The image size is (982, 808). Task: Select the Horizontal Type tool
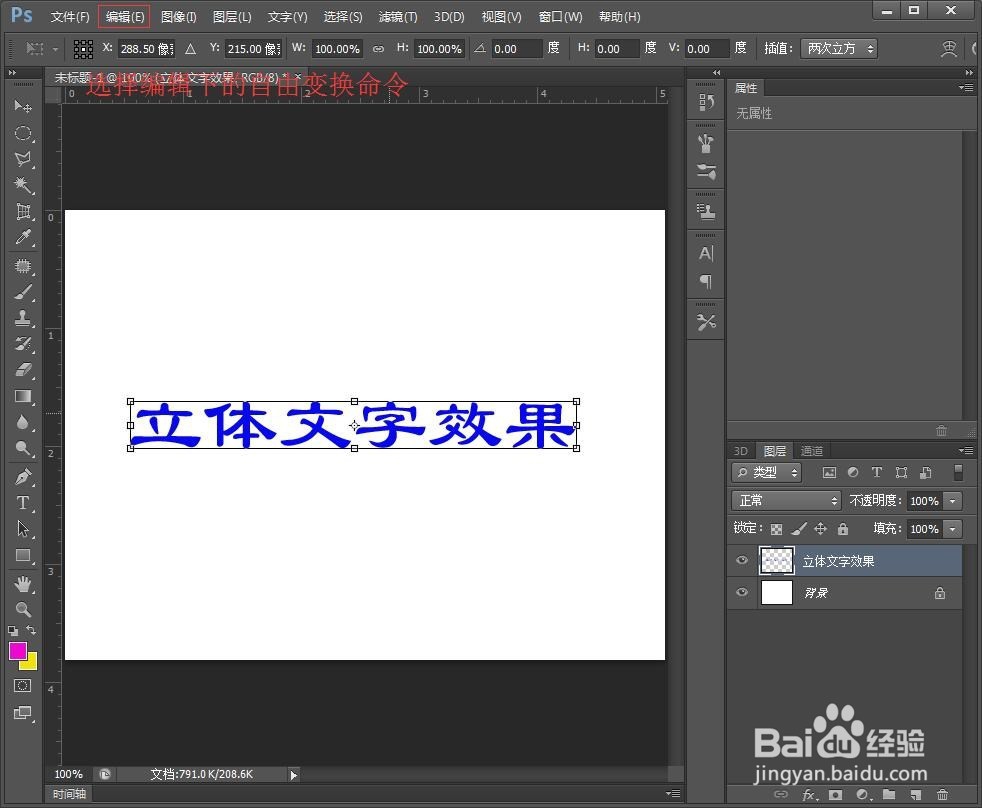tap(24, 502)
